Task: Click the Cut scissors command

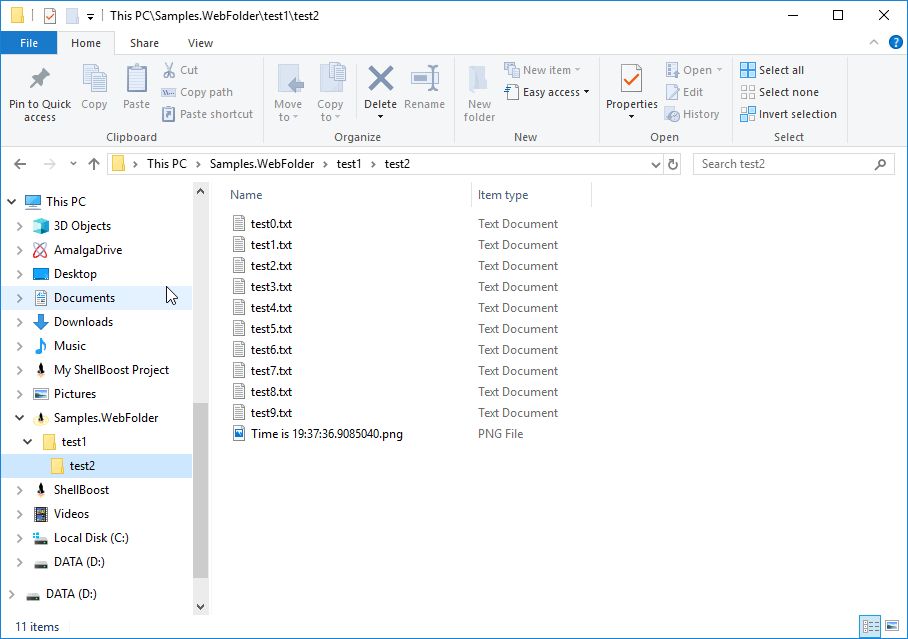Action: 181,70
